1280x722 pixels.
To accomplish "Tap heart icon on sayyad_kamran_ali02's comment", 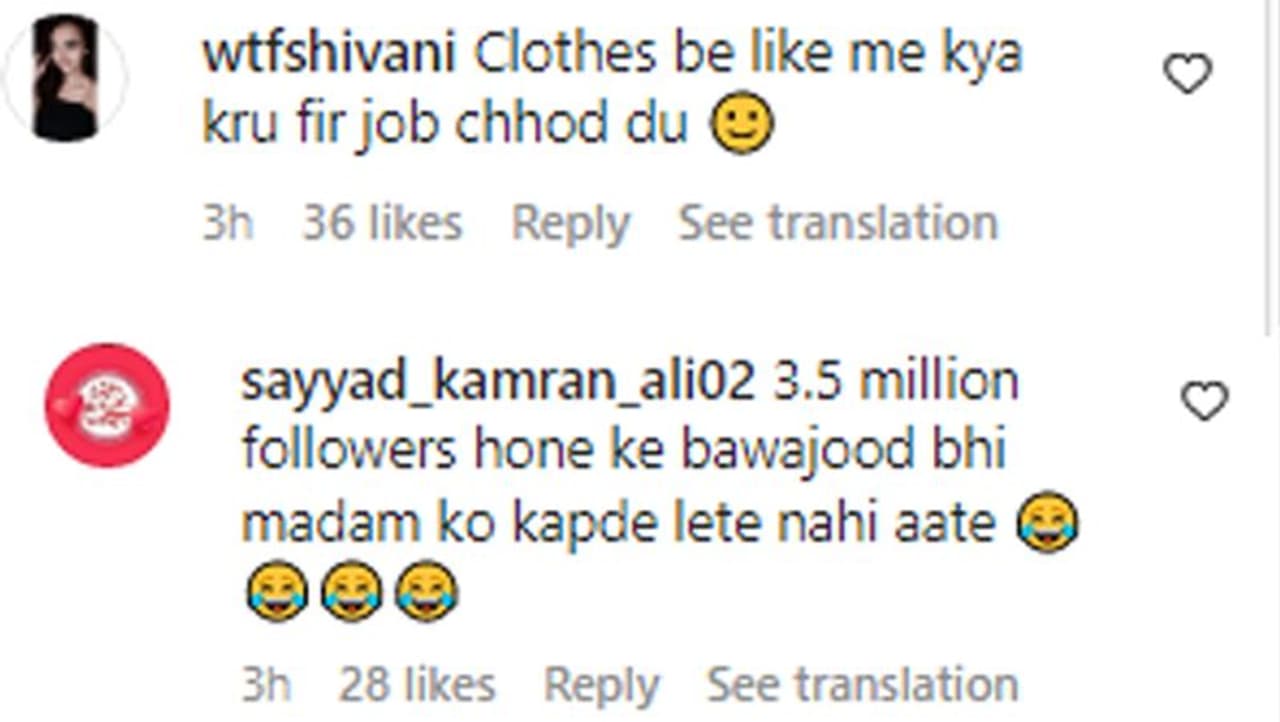I will (1204, 402).
